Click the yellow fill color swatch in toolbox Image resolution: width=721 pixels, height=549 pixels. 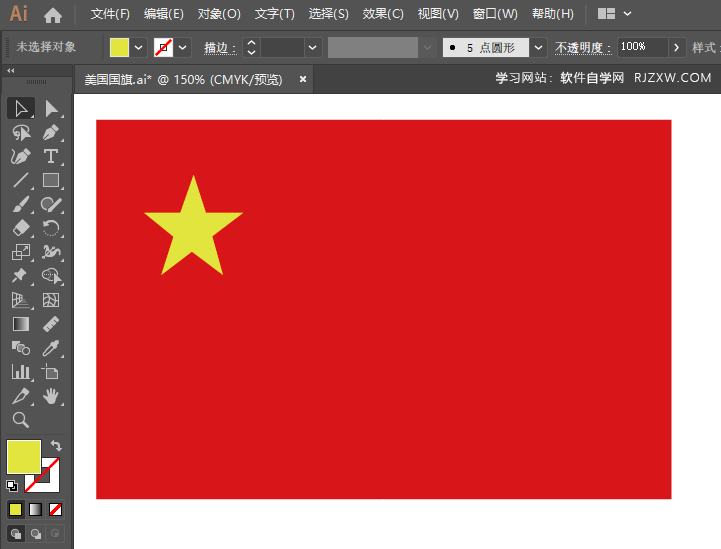pos(23,457)
